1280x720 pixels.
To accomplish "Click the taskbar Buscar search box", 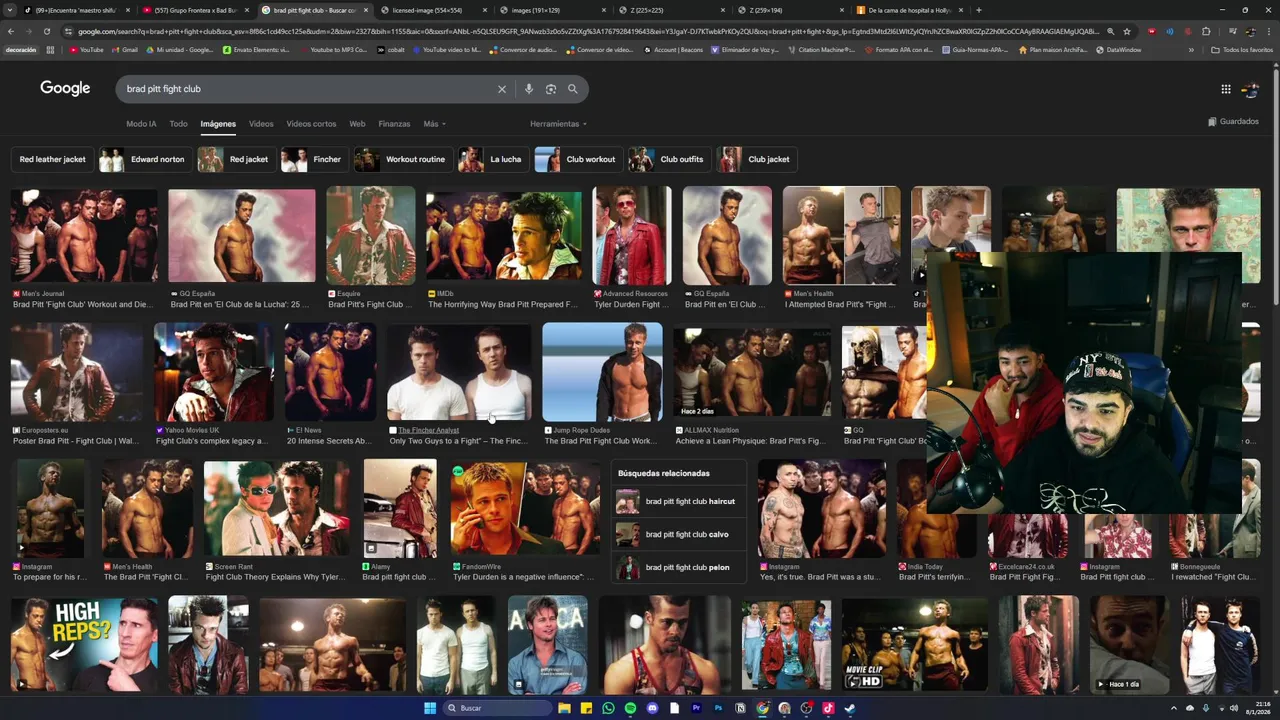I will 497,708.
